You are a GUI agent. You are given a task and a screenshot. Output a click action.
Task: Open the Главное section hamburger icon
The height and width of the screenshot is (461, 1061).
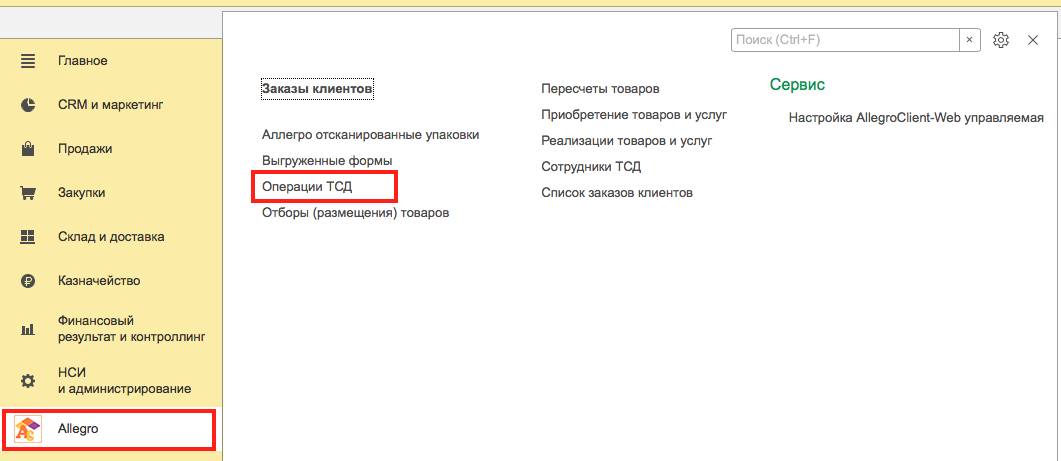(x=28, y=61)
